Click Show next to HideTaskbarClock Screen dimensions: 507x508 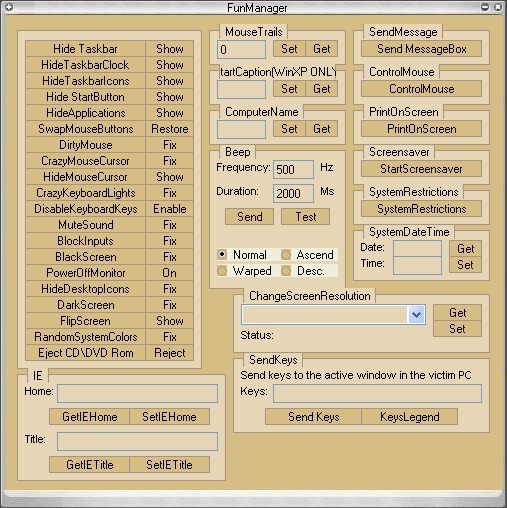coord(170,65)
